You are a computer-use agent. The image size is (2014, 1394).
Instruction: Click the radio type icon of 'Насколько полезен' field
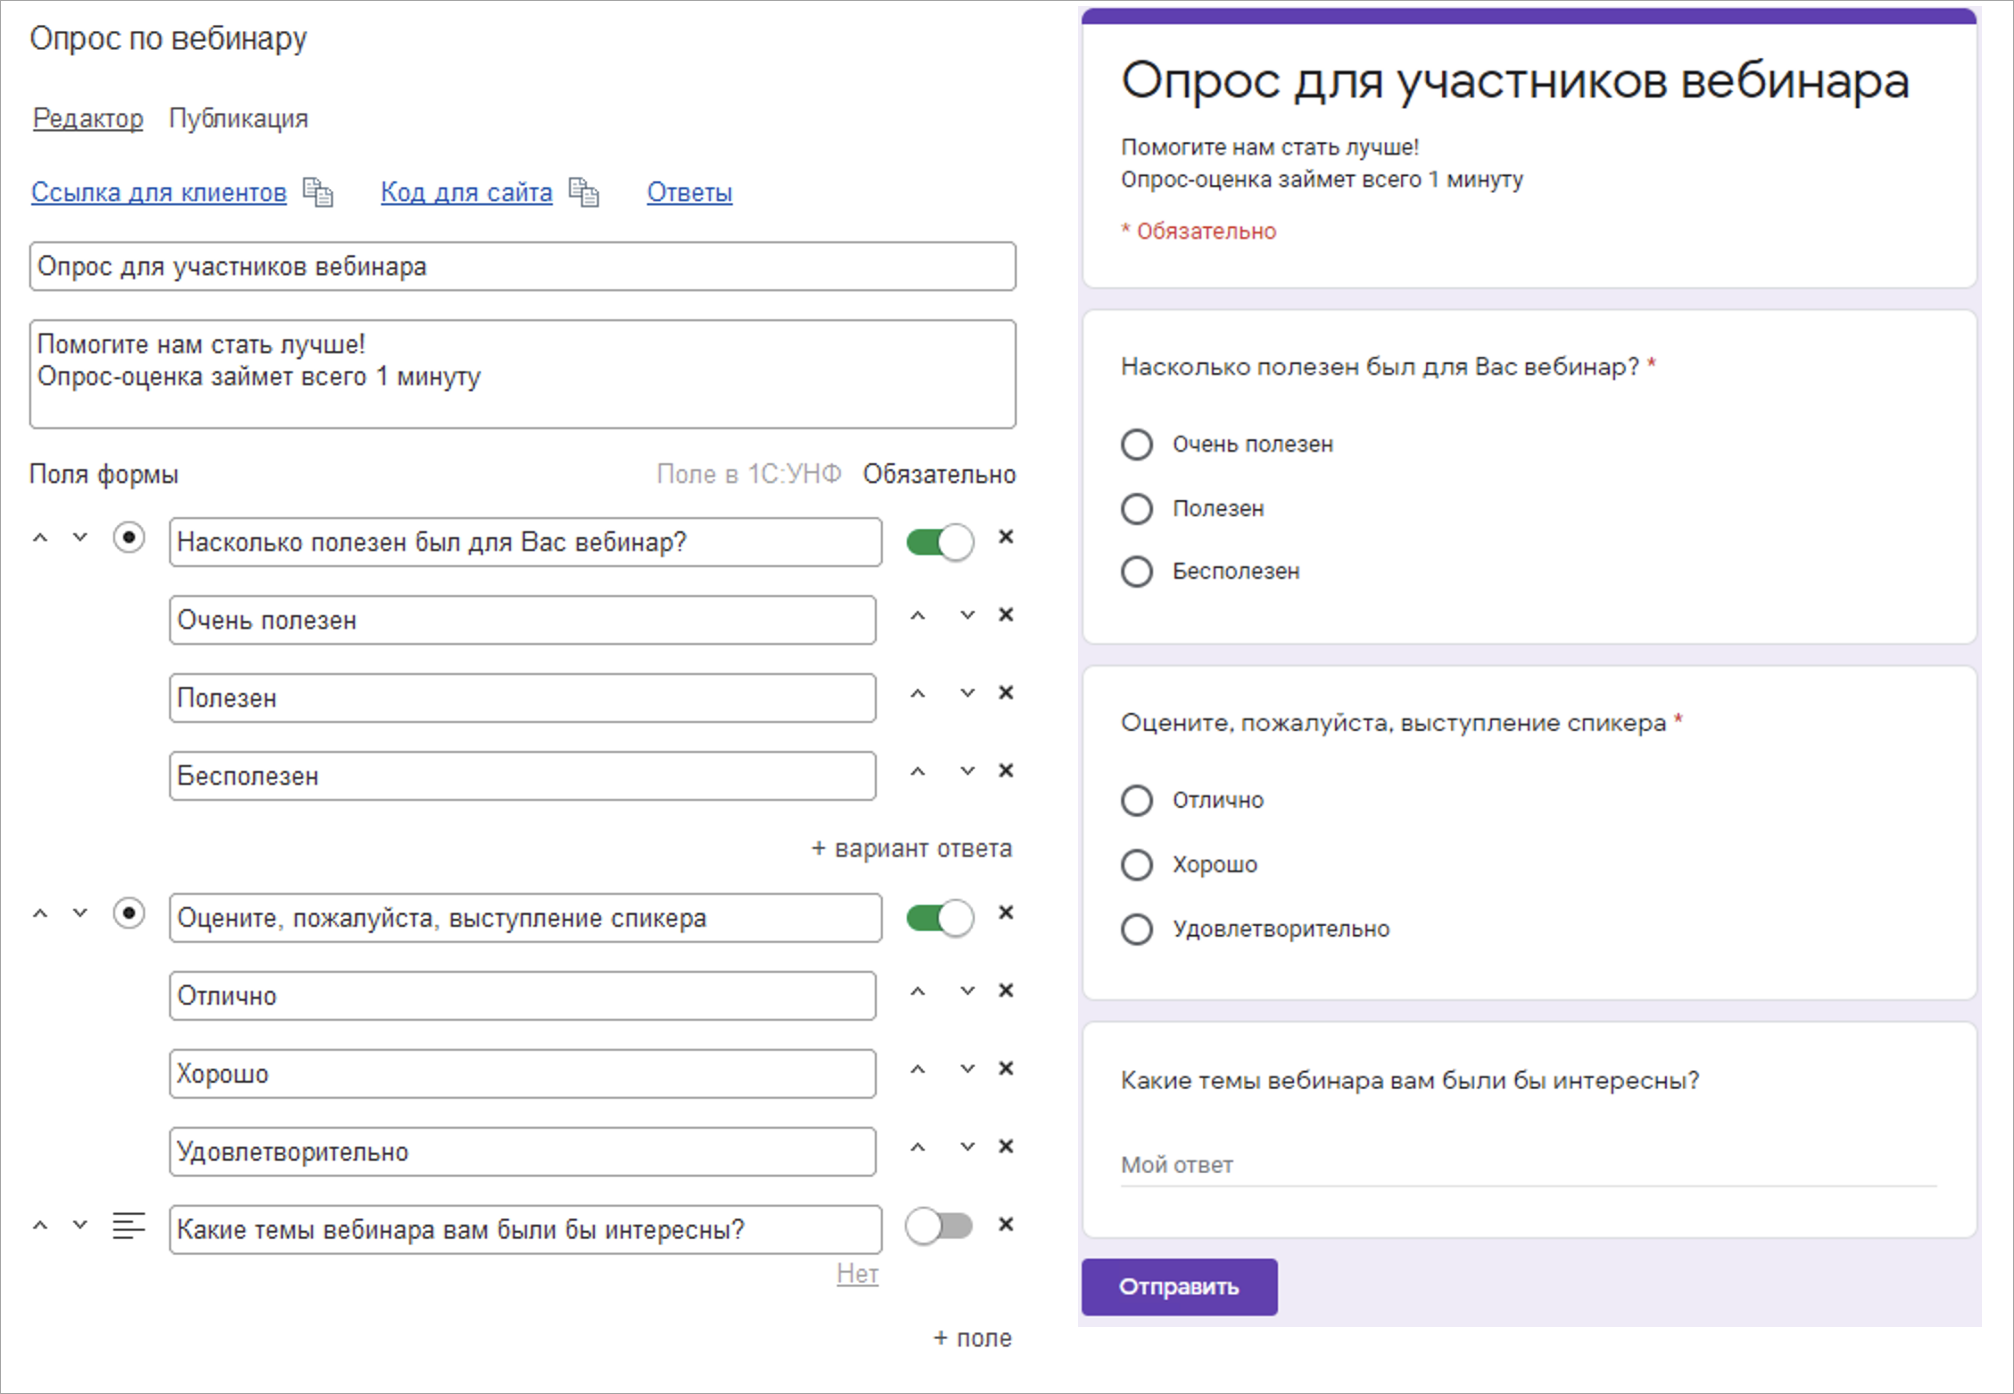(129, 538)
